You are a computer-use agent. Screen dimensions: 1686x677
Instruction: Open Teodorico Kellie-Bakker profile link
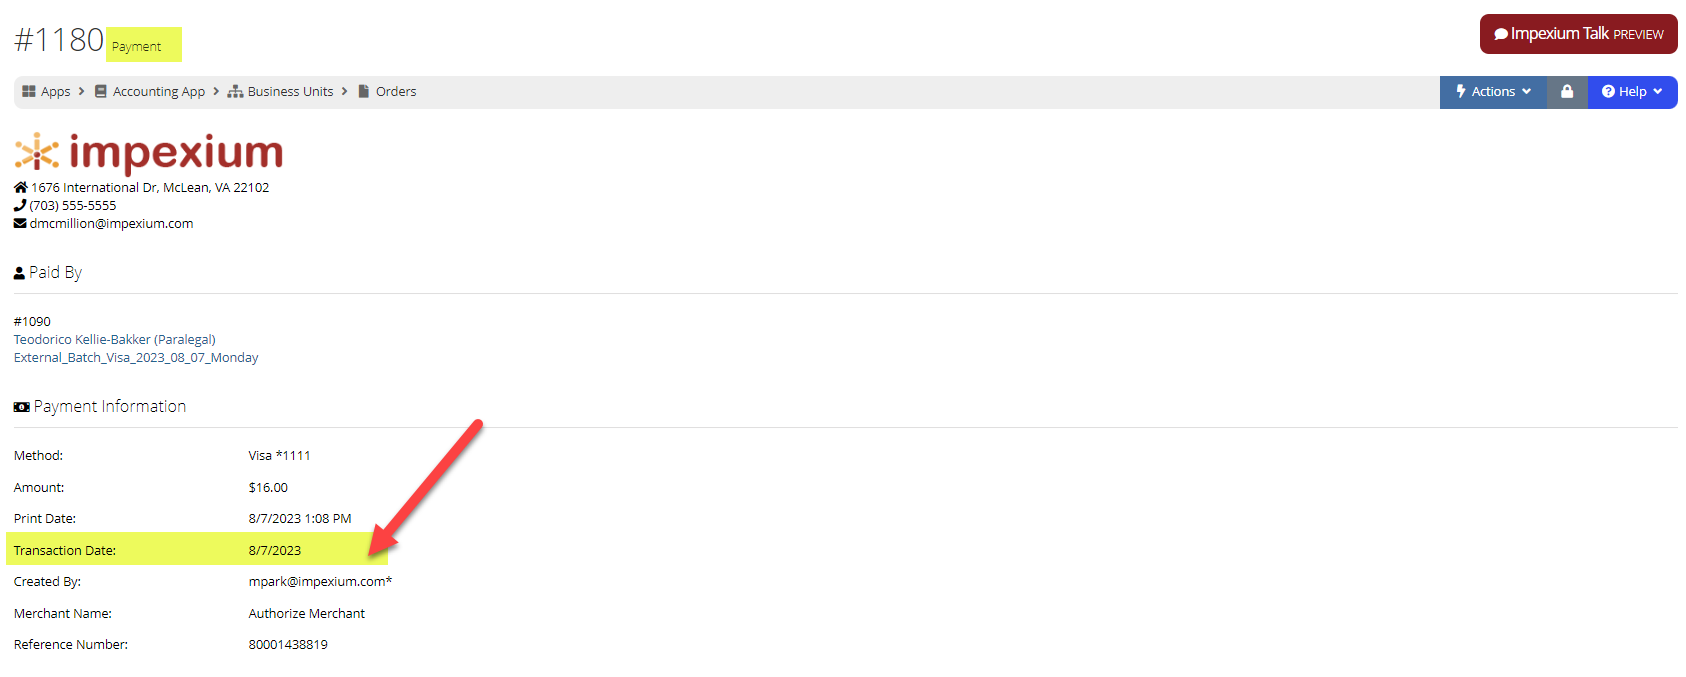[115, 340]
